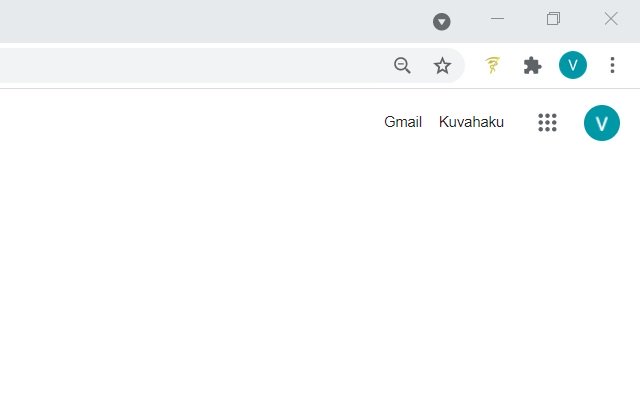640x400 pixels.
Task: Restore down the Chrome window
Action: coord(553,18)
